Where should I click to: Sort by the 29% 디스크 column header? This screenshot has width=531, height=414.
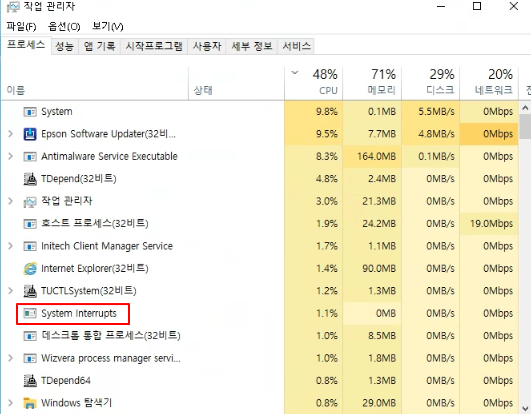click(431, 84)
